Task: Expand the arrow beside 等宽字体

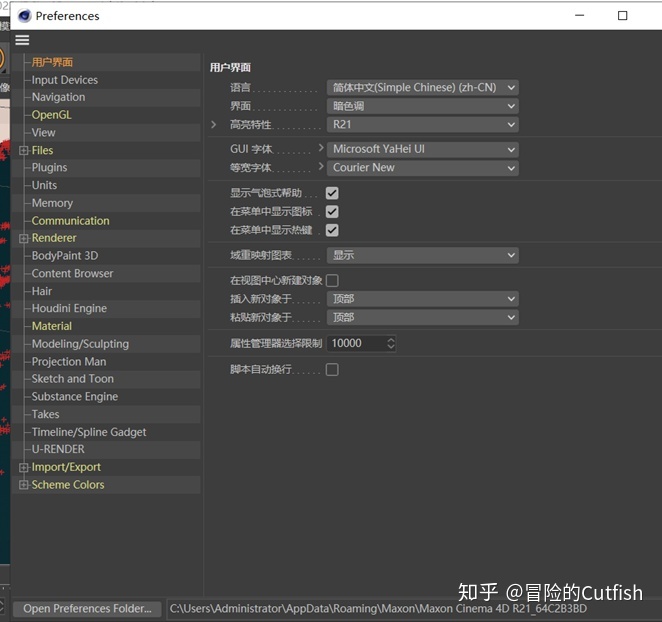Action: click(321, 166)
